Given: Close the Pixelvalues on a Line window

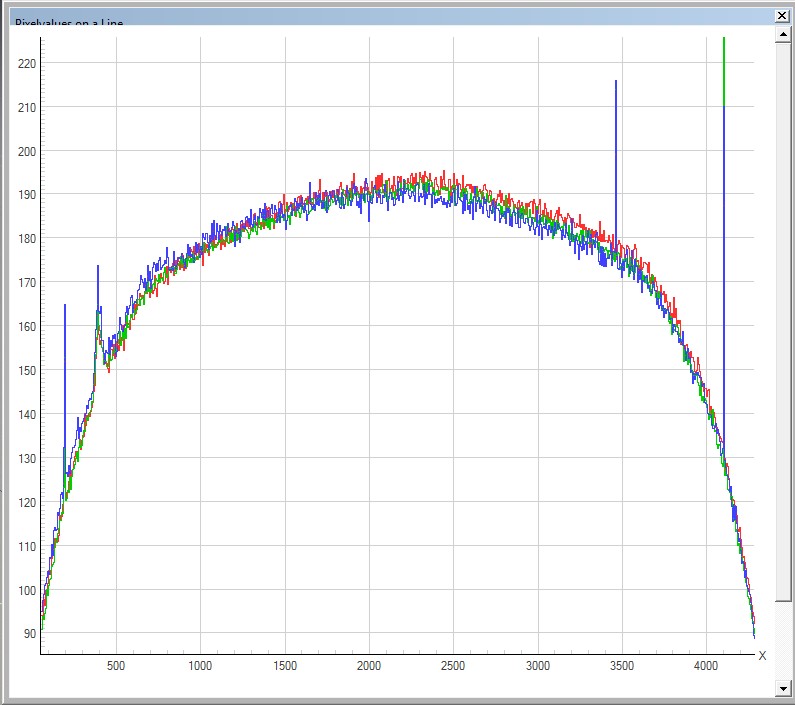Looking at the screenshot, I should pos(782,16).
